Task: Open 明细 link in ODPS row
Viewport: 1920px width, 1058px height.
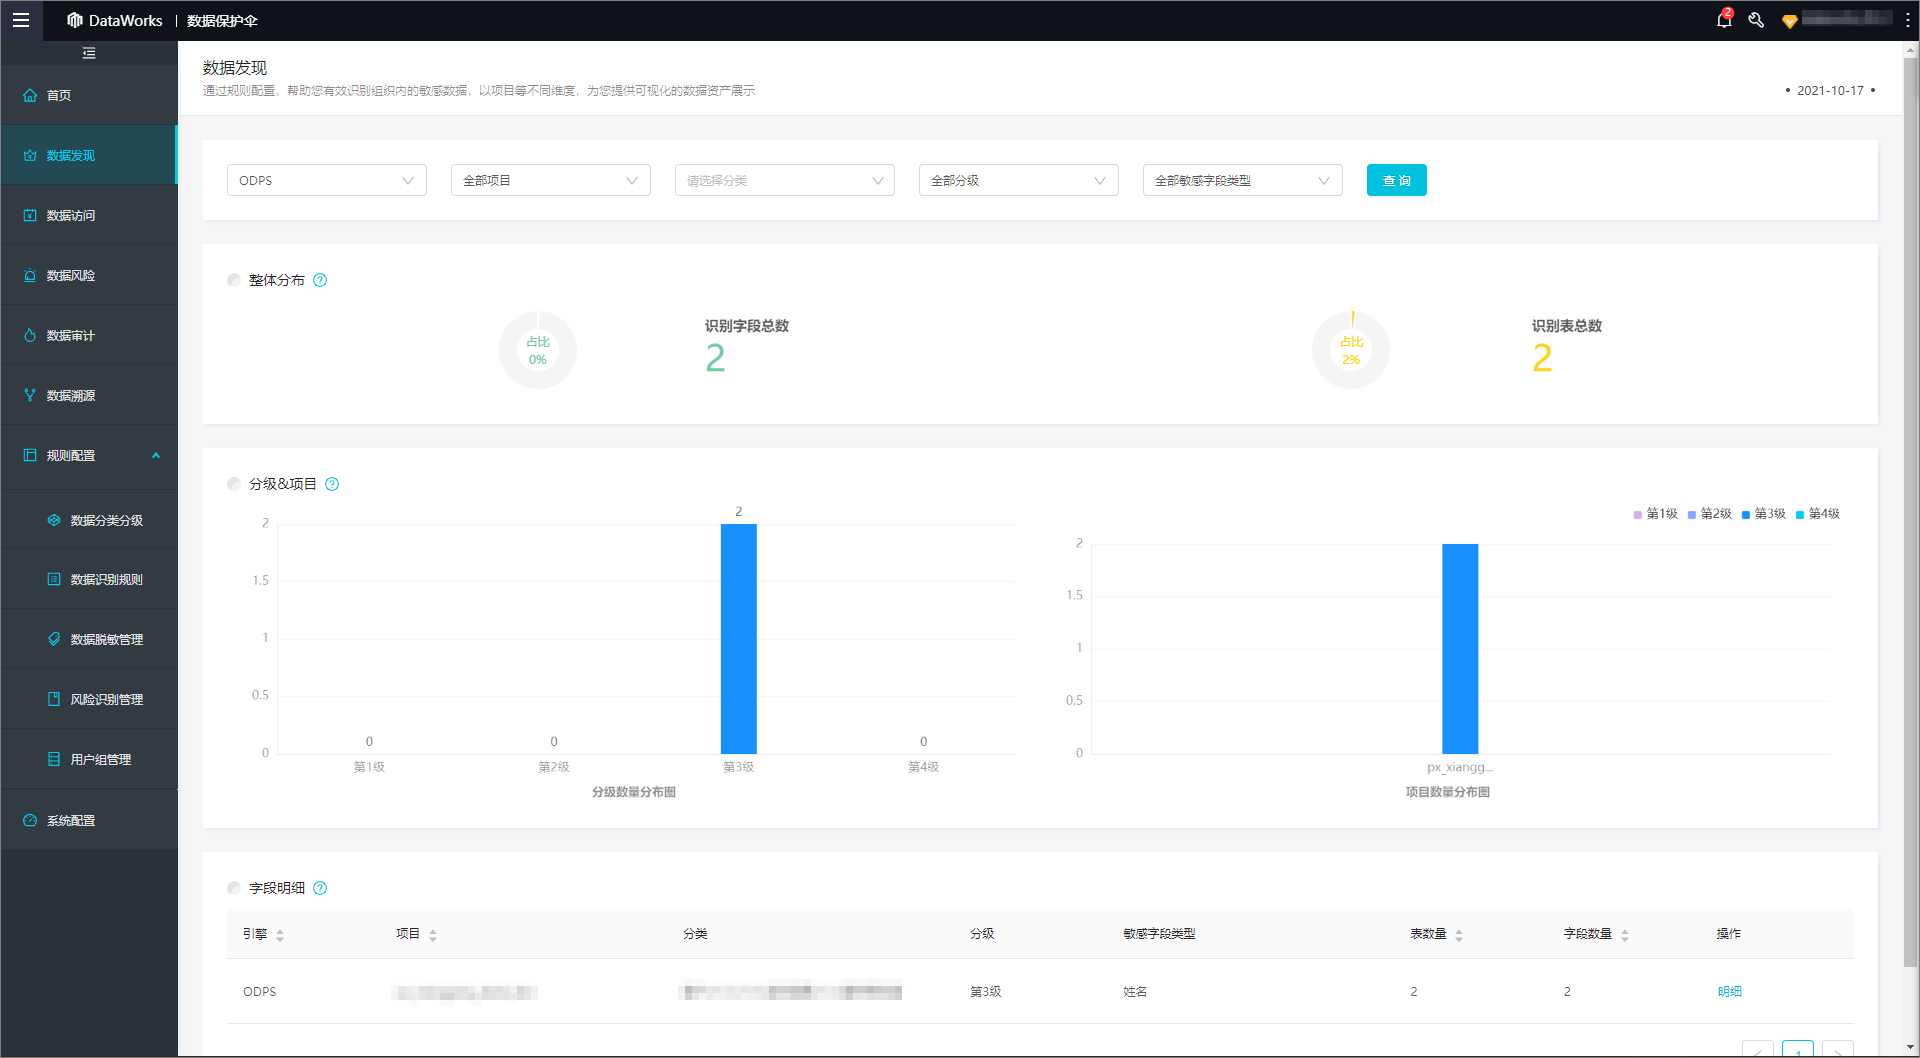Action: pos(1729,991)
